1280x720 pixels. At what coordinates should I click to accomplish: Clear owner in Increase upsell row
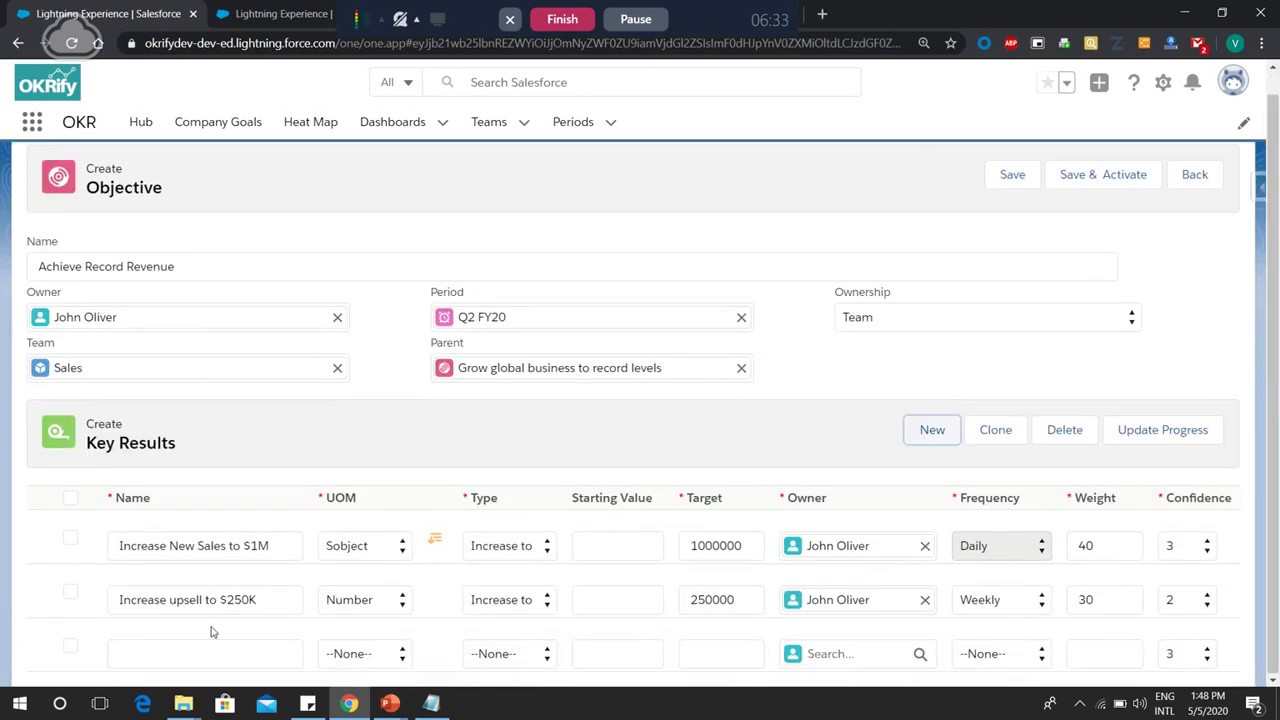925,600
